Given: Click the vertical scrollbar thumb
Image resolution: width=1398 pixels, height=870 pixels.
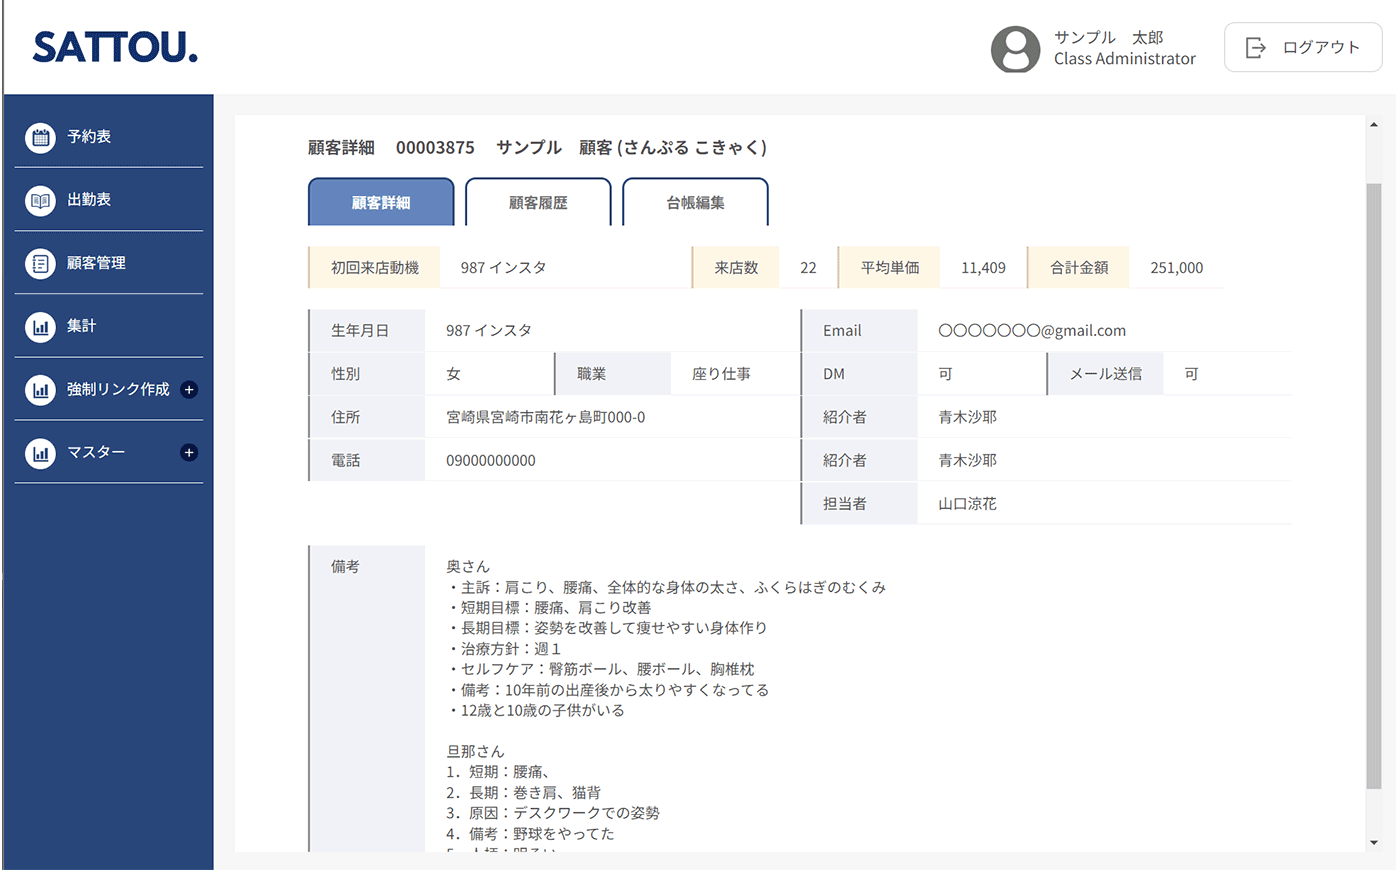Looking at the screenshot, I should tap(1374, 485).
